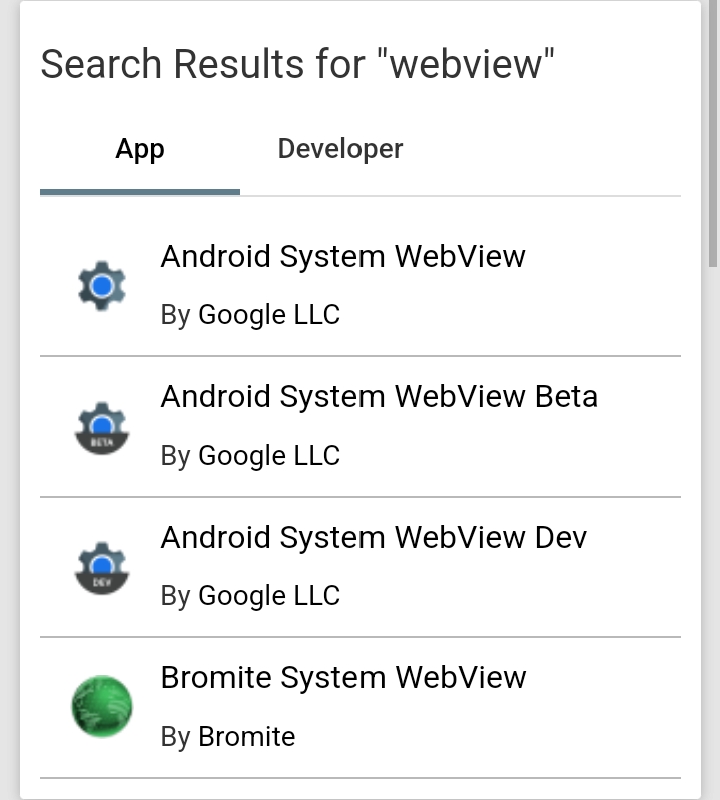
Task: Click the Android System WebView gear icon
Action: (102, 286)
